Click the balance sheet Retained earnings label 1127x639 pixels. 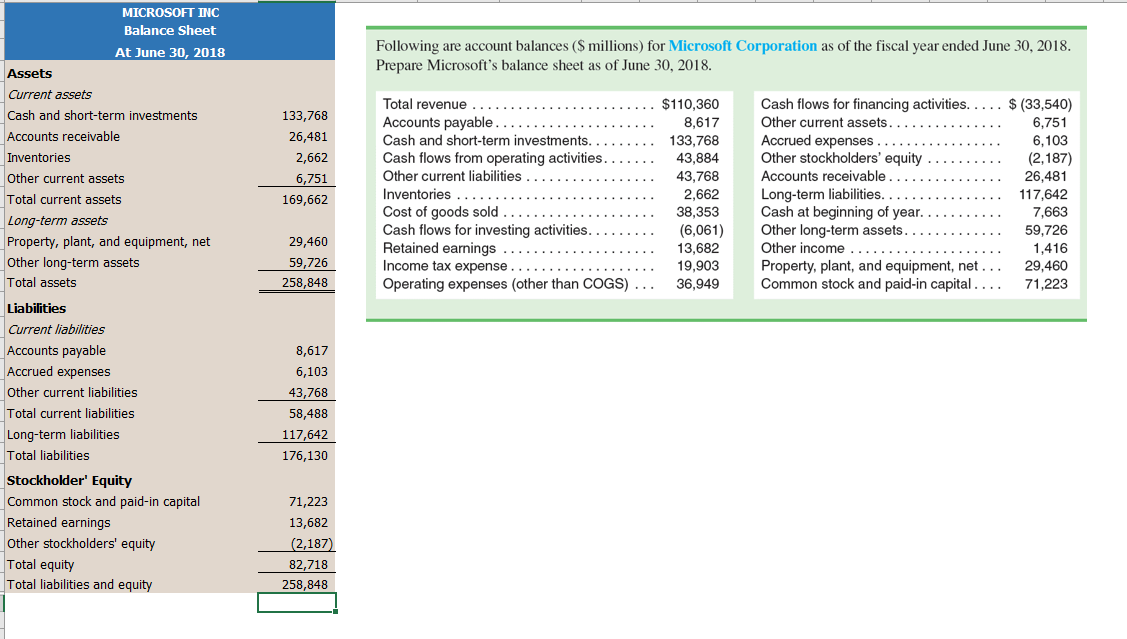pos(59,523)
